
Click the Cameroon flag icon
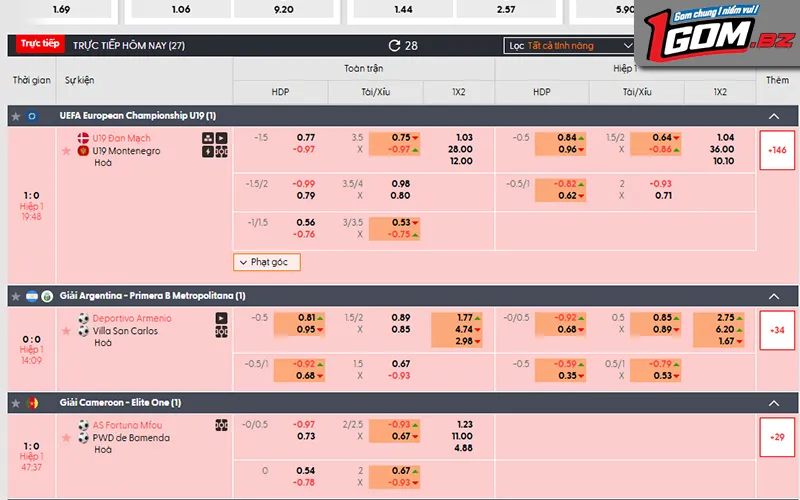click(x=33, y=403)
